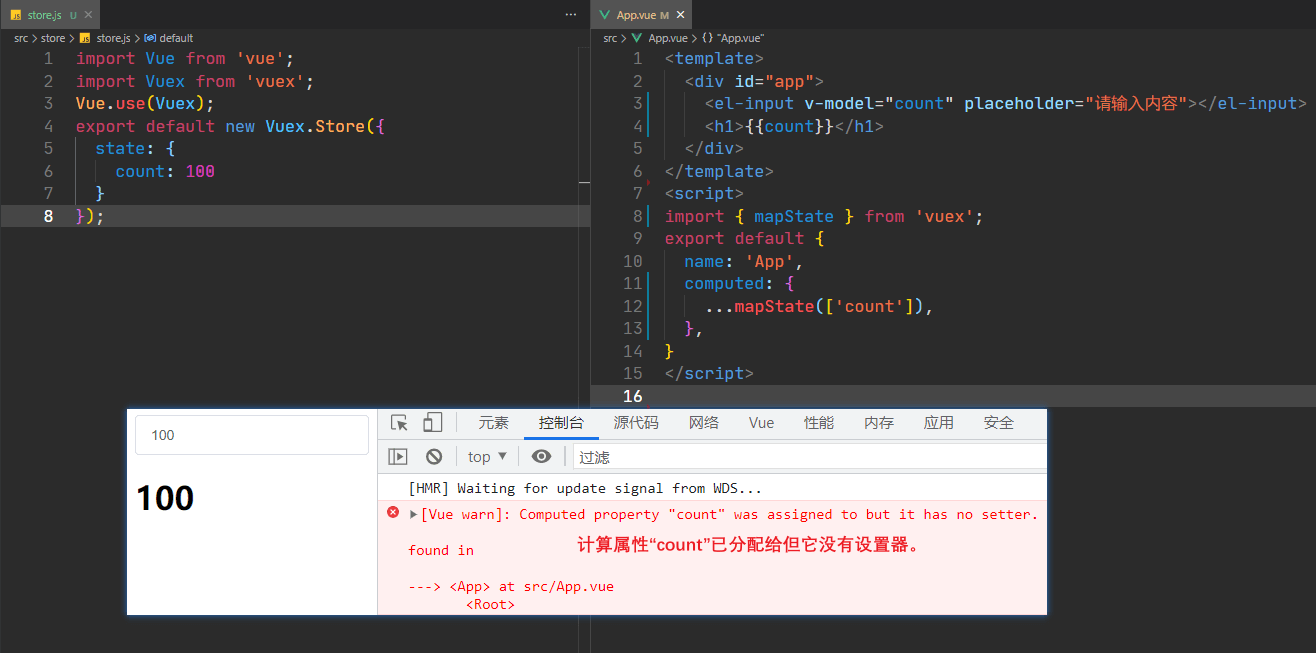
Task: Click the '<App> at src/App.vue' trace line
Action: [x=511, y=586]
